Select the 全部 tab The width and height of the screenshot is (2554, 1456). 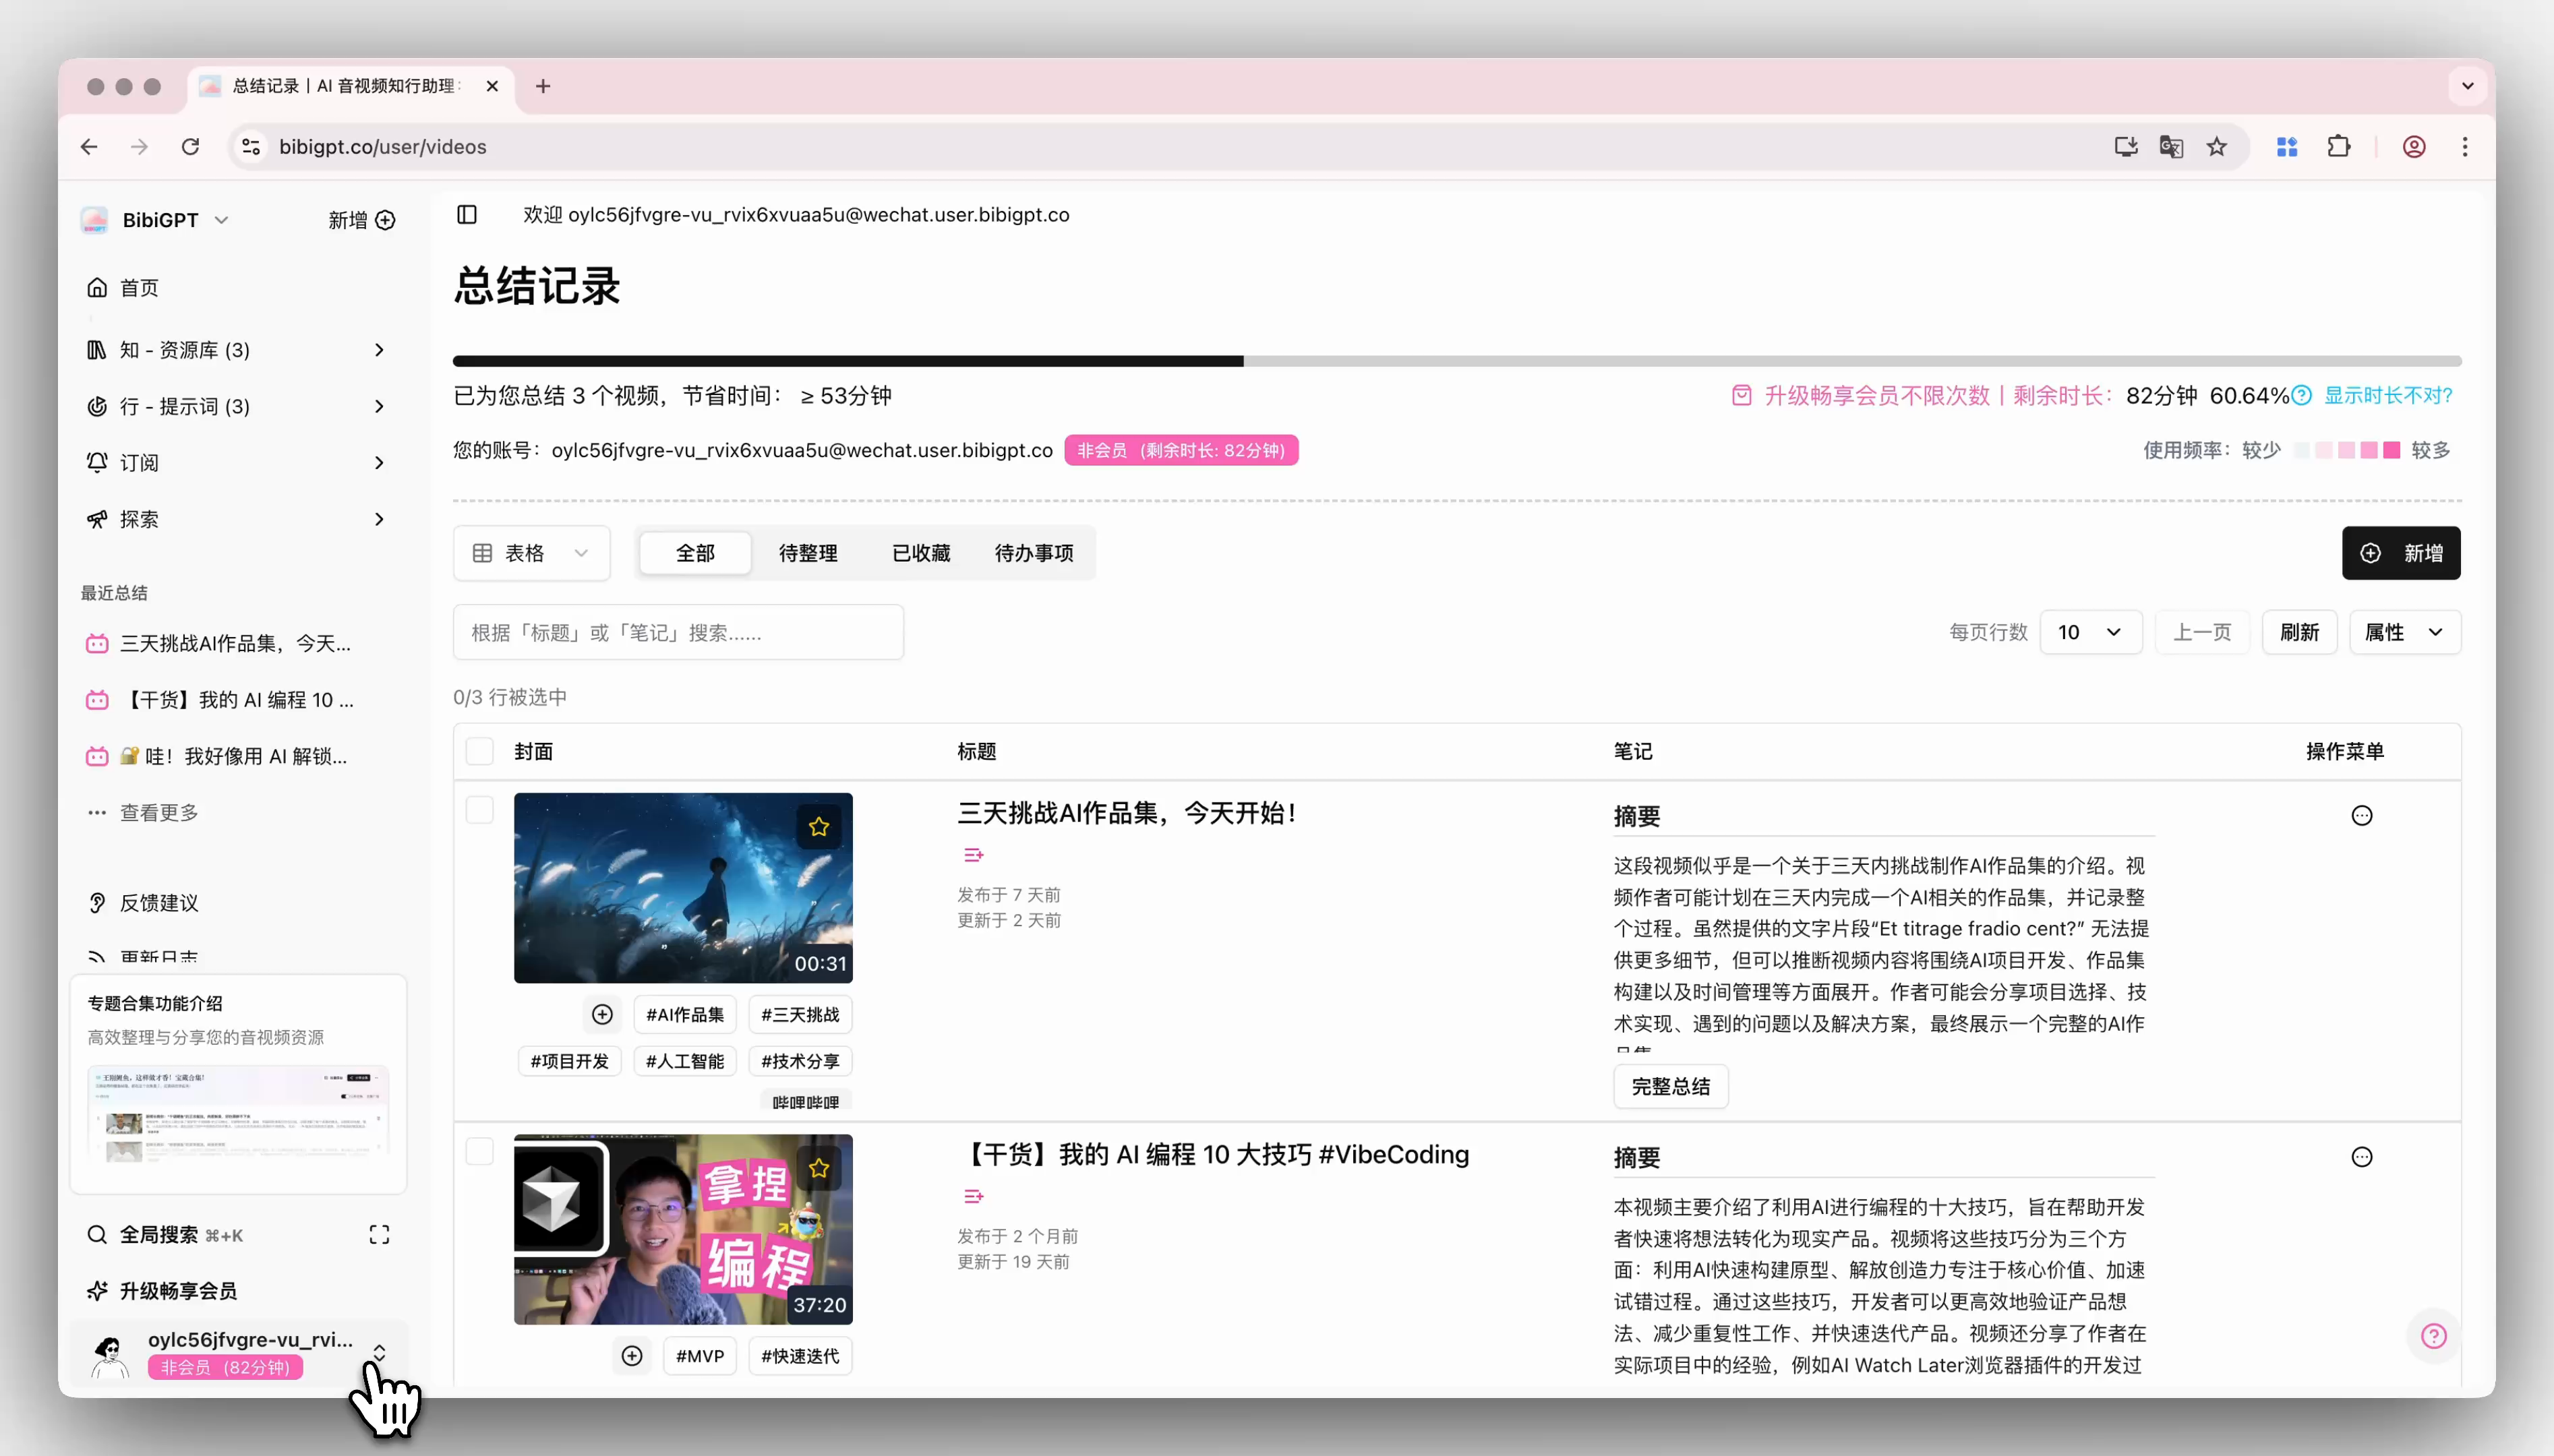coord(695,553)
